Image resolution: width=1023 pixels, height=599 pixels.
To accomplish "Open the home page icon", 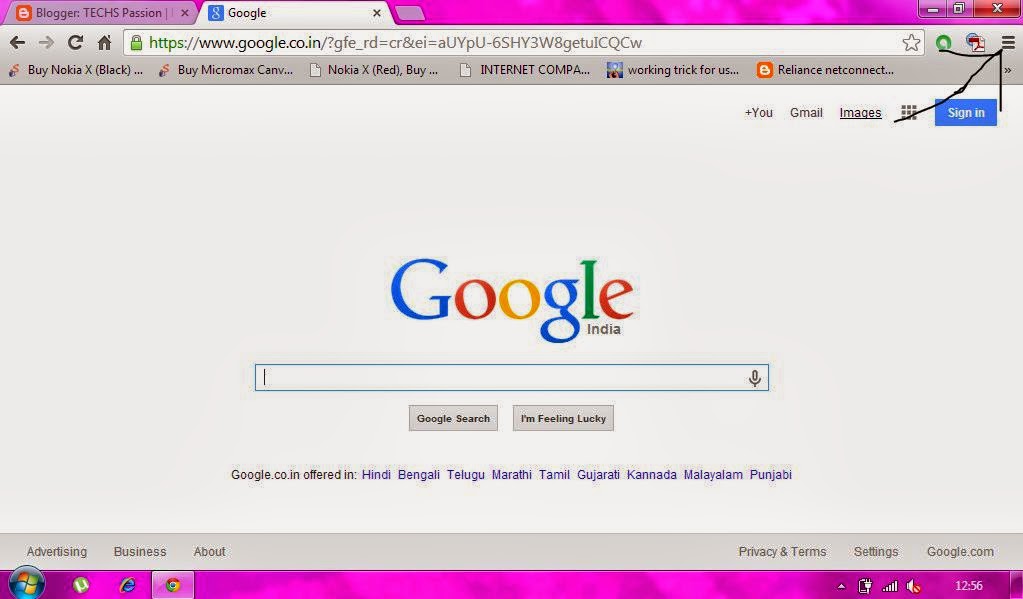I will pyautogui.click(x=104, y=43).
